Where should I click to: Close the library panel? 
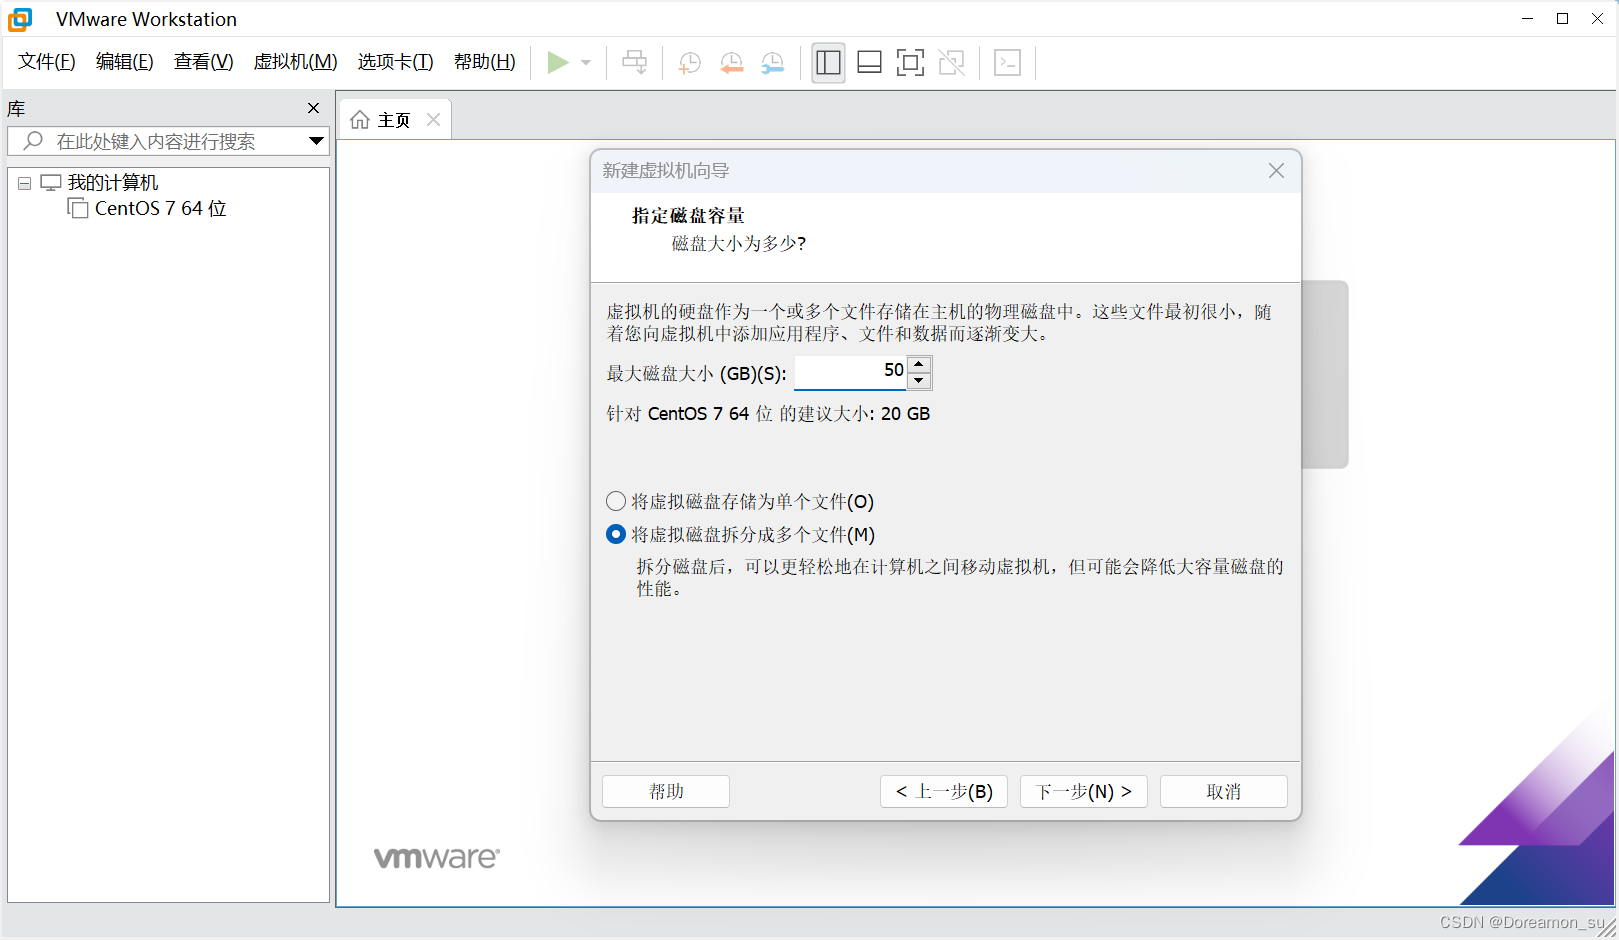[314, 108]
